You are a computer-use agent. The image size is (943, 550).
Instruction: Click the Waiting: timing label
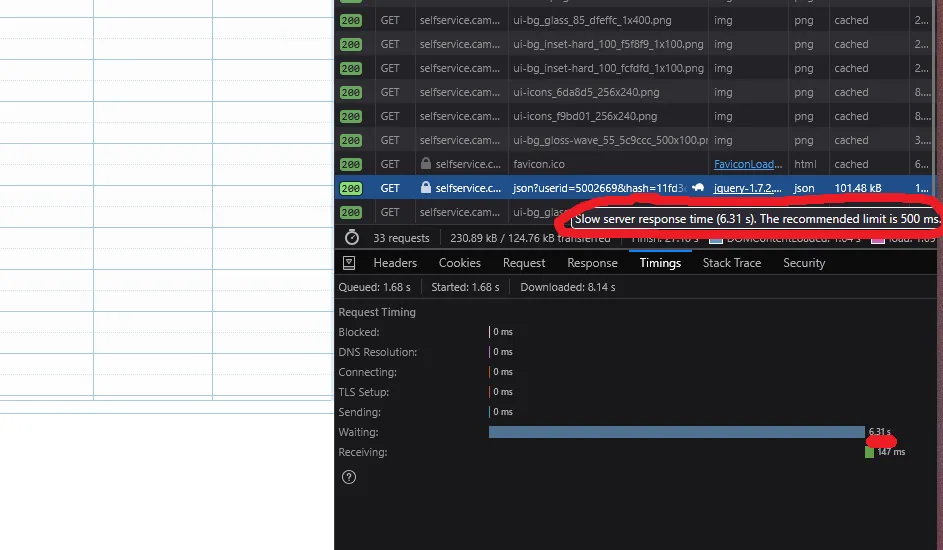coord(358,432)
